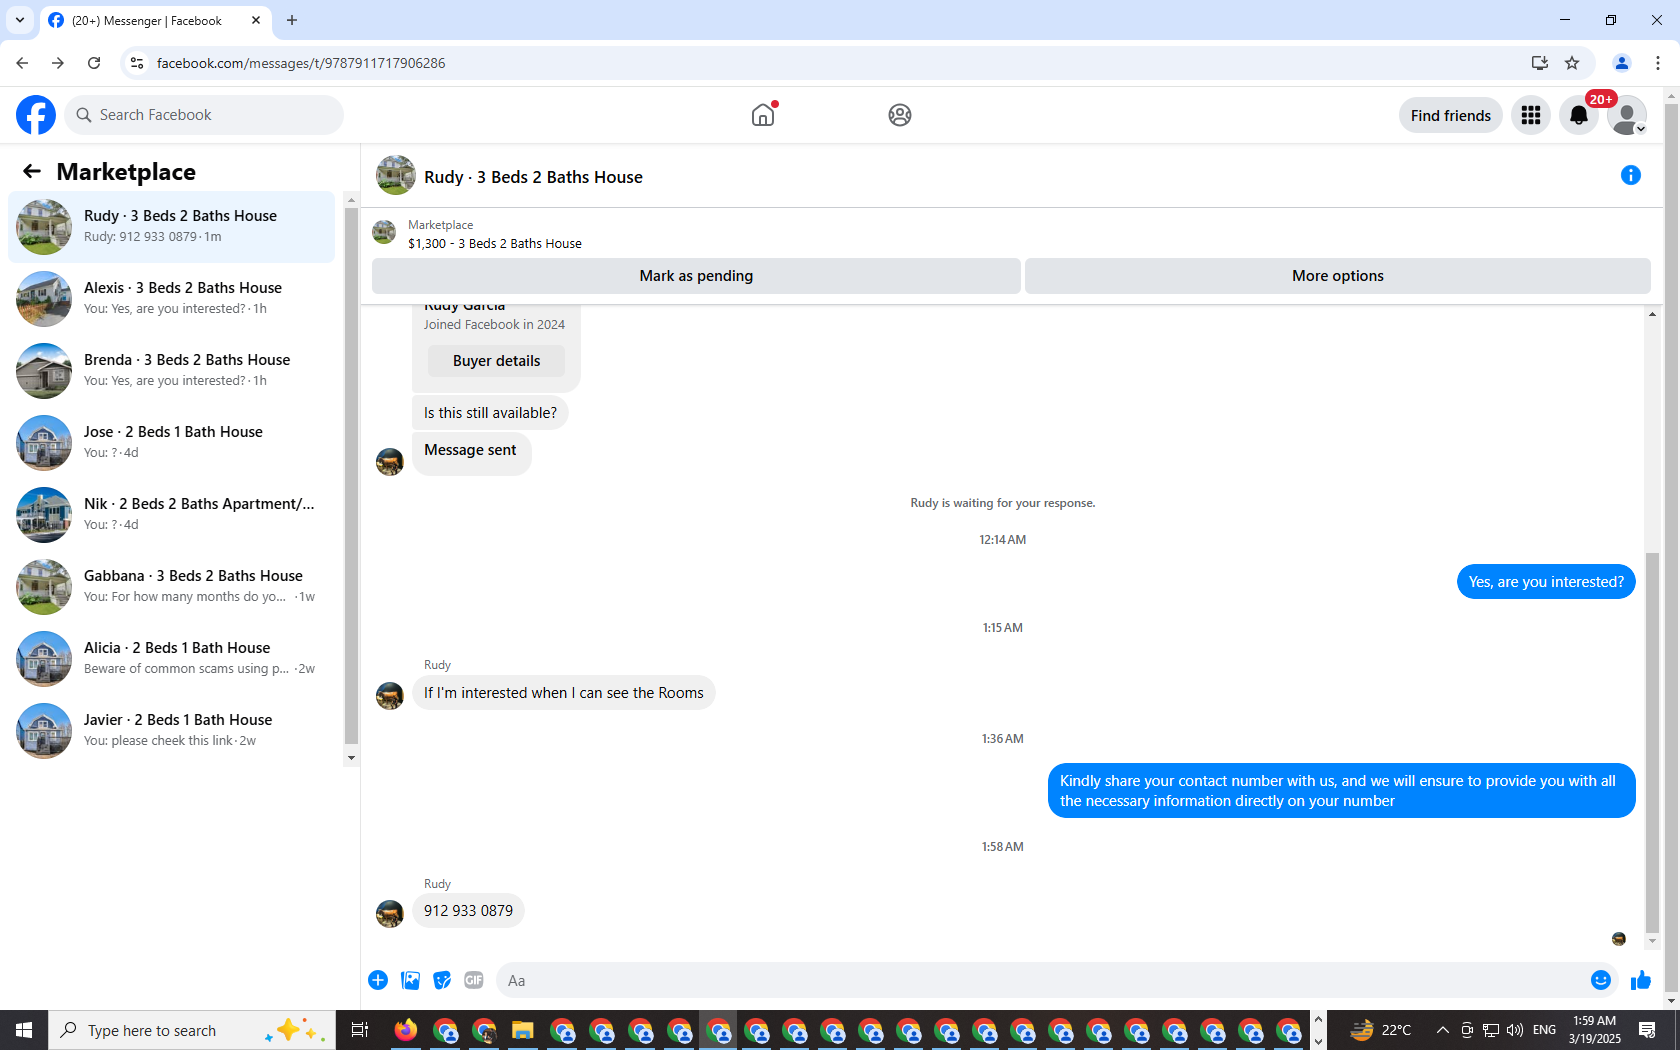The height and width of the screenshot is (1050, 1680).
Task: Open Alexis 3 Beds 2 Baths House chat
Action: (x=172, y=299)
